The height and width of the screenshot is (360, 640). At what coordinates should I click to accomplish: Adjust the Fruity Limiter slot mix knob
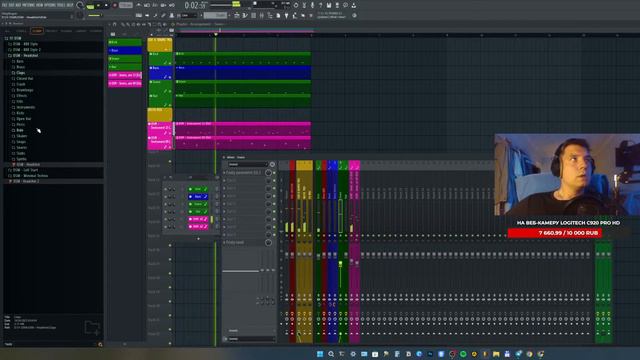pos(268,242)
